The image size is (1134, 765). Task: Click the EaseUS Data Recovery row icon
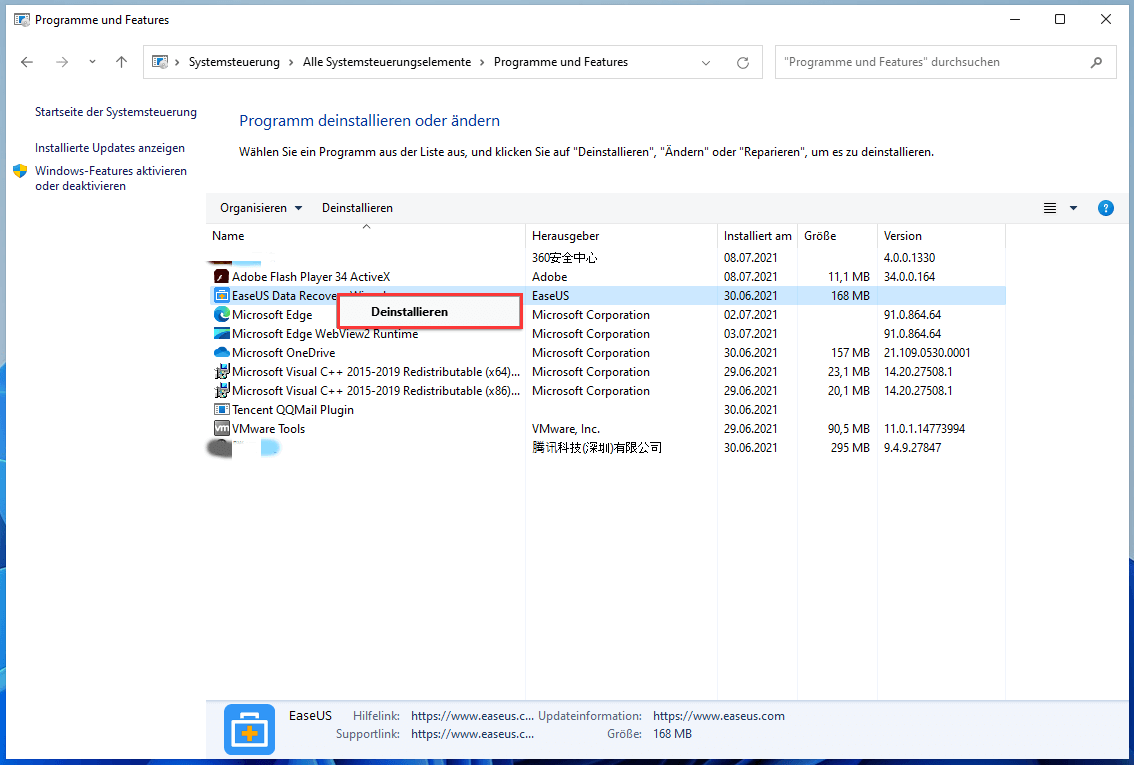point(222,295)
